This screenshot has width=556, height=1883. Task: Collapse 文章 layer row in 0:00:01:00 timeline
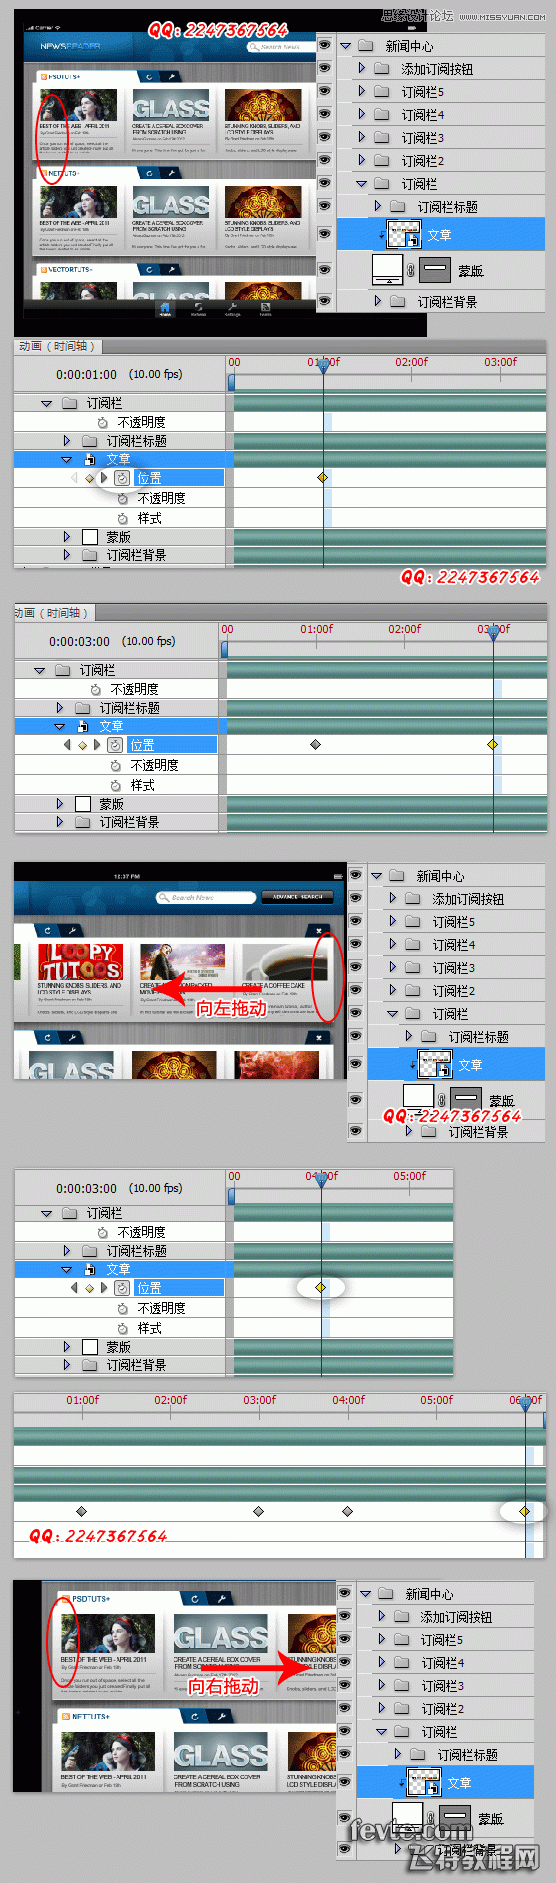point(67,460)
